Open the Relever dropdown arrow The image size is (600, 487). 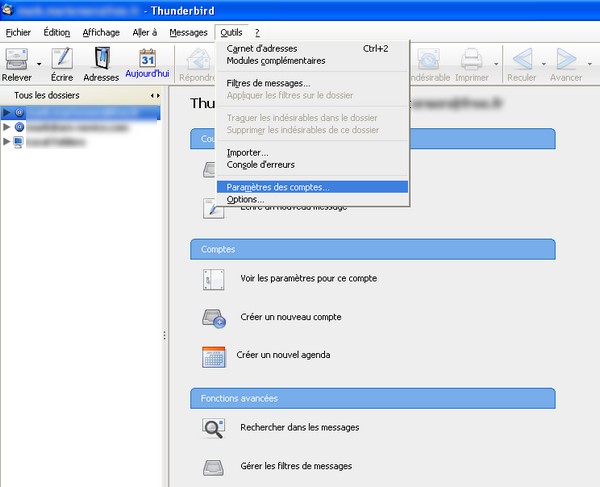point(39,64)
